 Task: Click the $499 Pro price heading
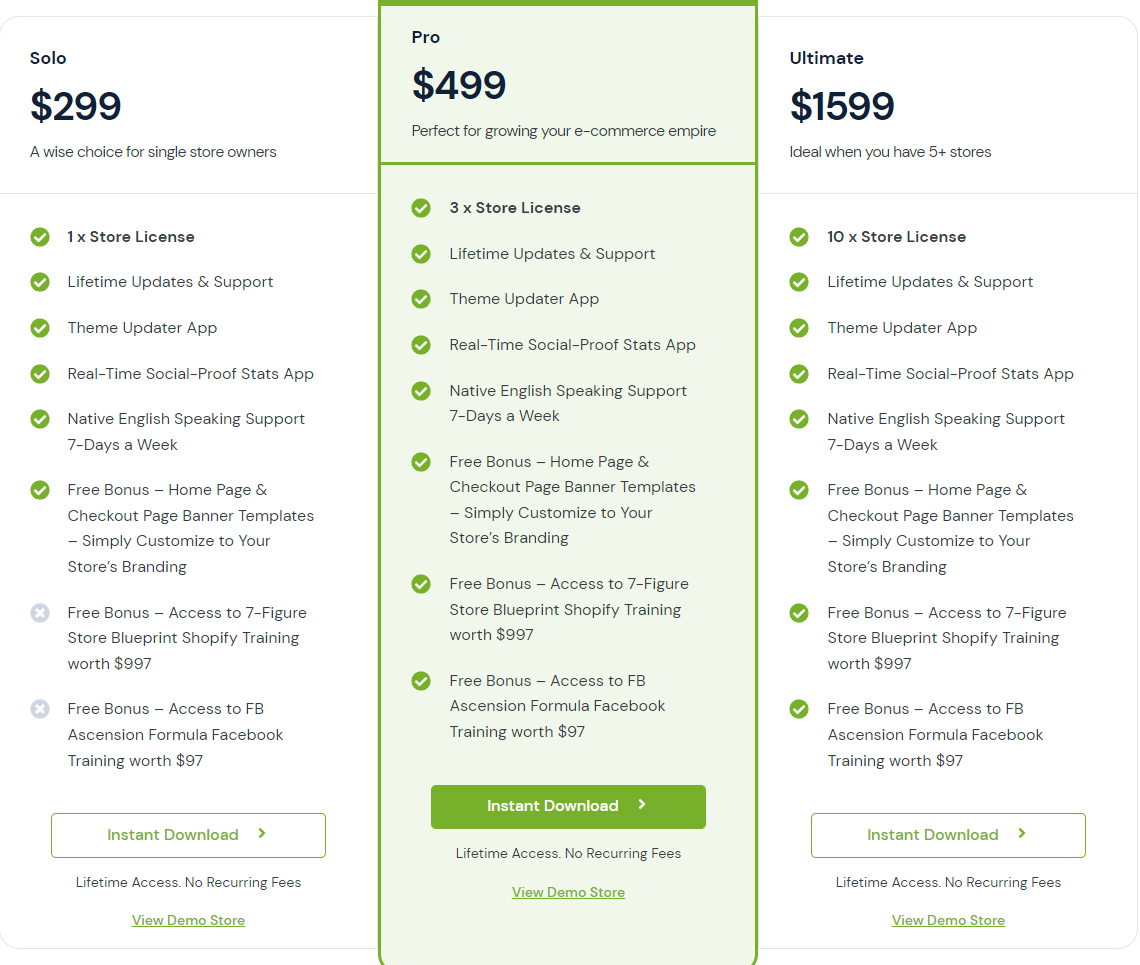click(459, 85)
